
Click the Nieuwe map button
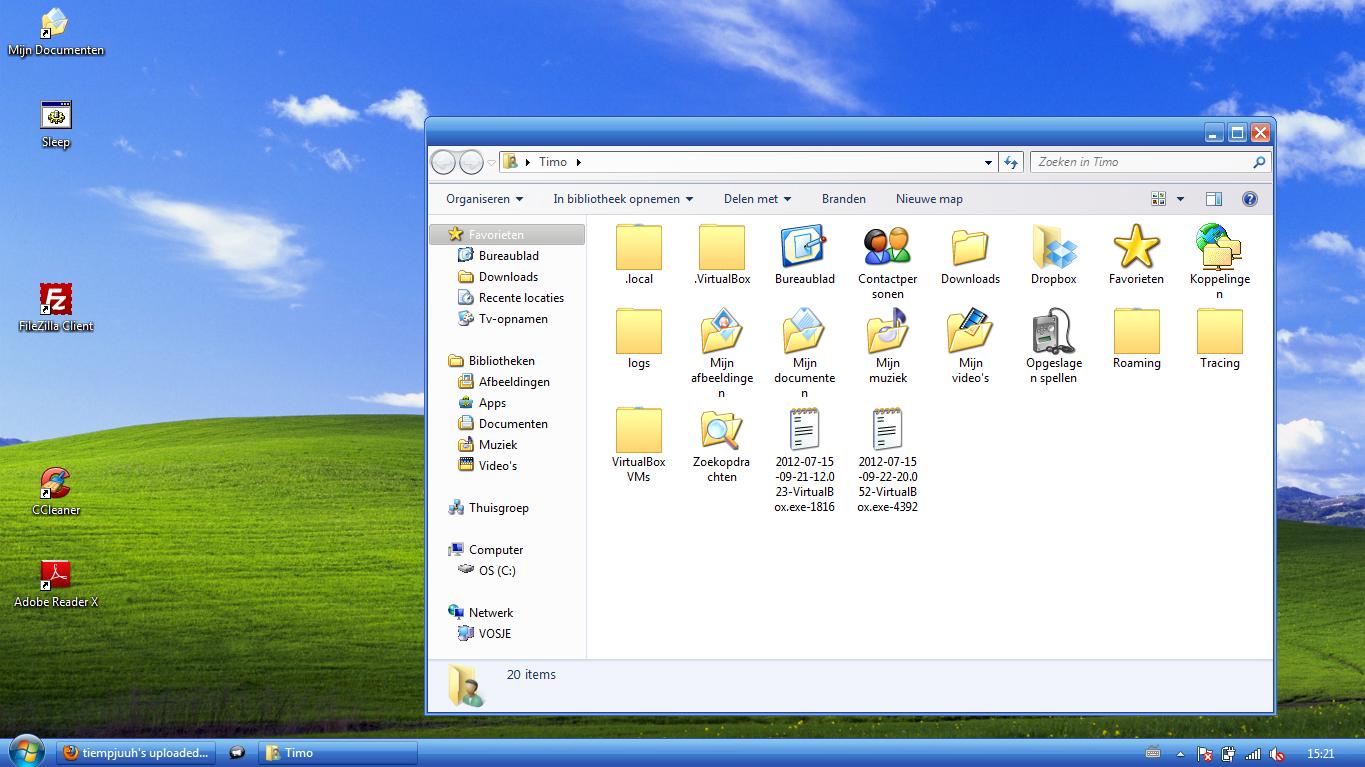(929, 199)
